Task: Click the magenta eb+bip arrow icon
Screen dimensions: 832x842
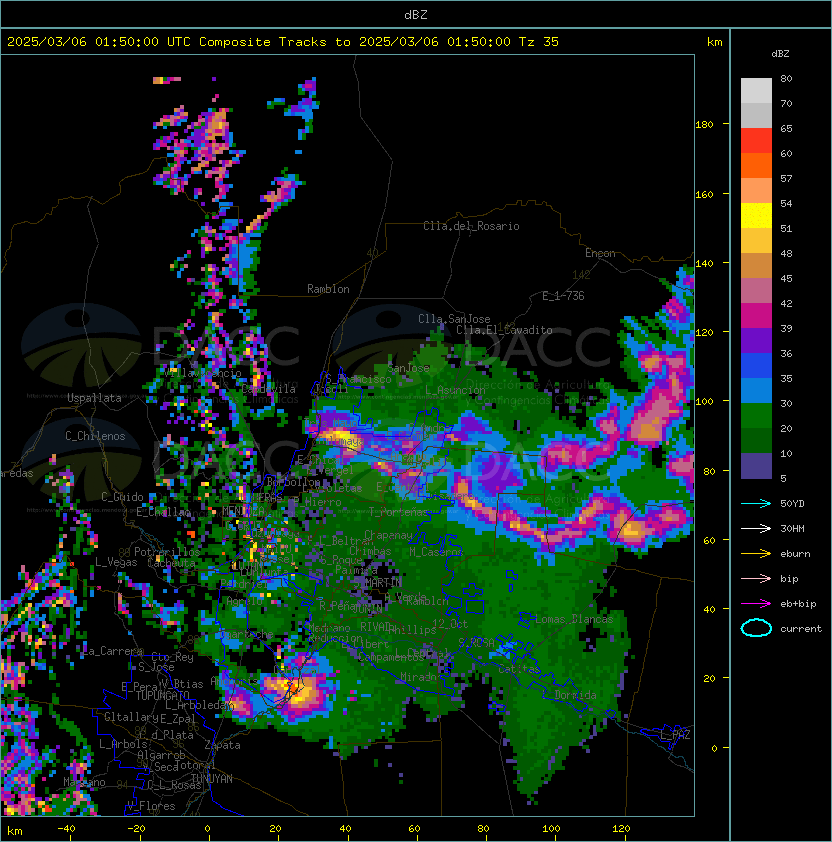Action: coord(756,604)
